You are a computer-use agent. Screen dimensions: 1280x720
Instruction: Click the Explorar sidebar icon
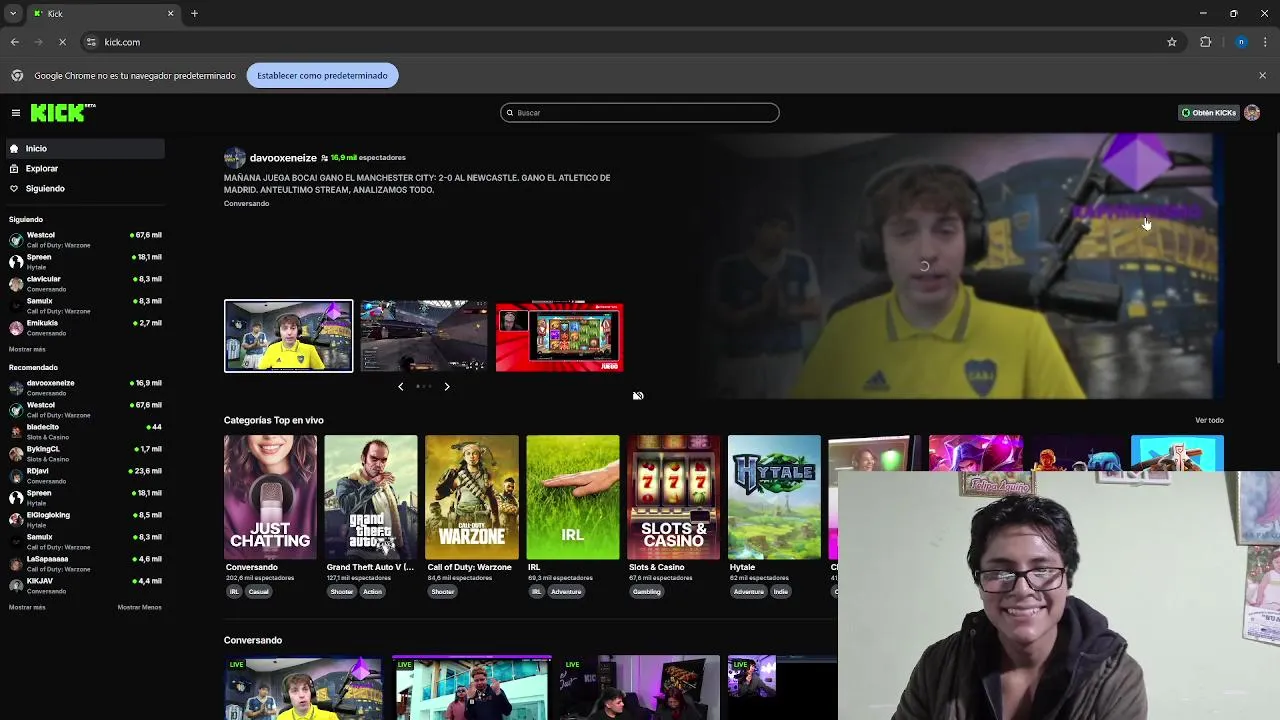(x=14, y=169)
